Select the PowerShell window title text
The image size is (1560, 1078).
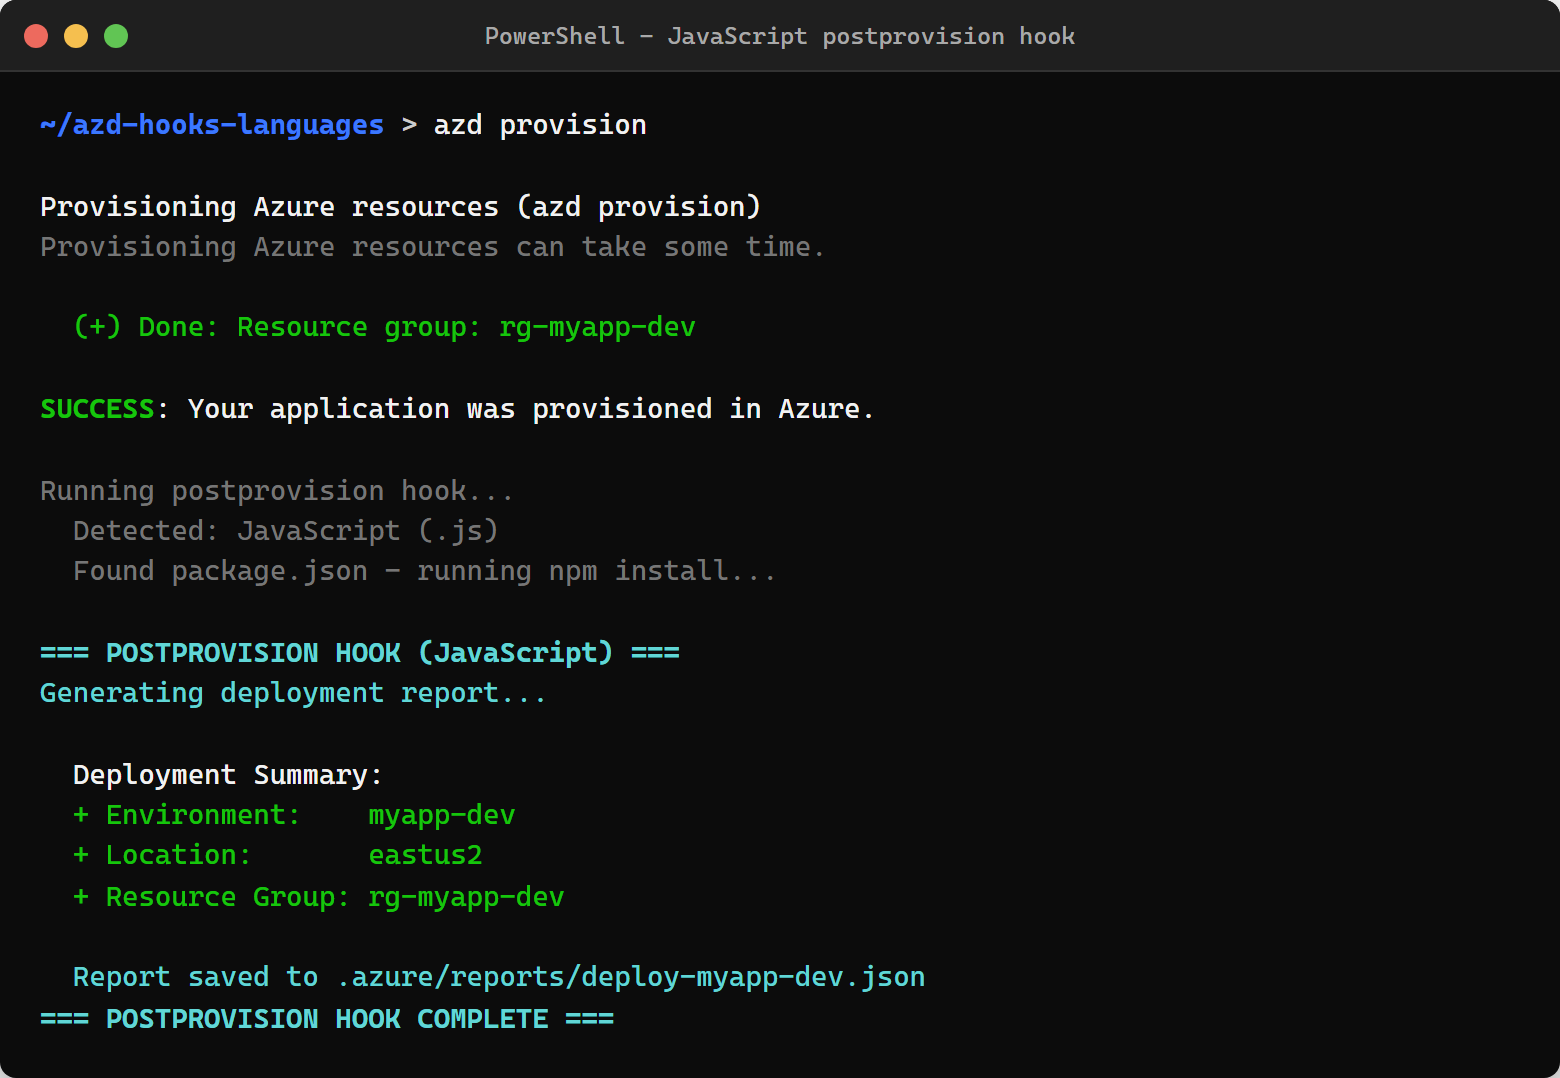(x=780, y=36)
